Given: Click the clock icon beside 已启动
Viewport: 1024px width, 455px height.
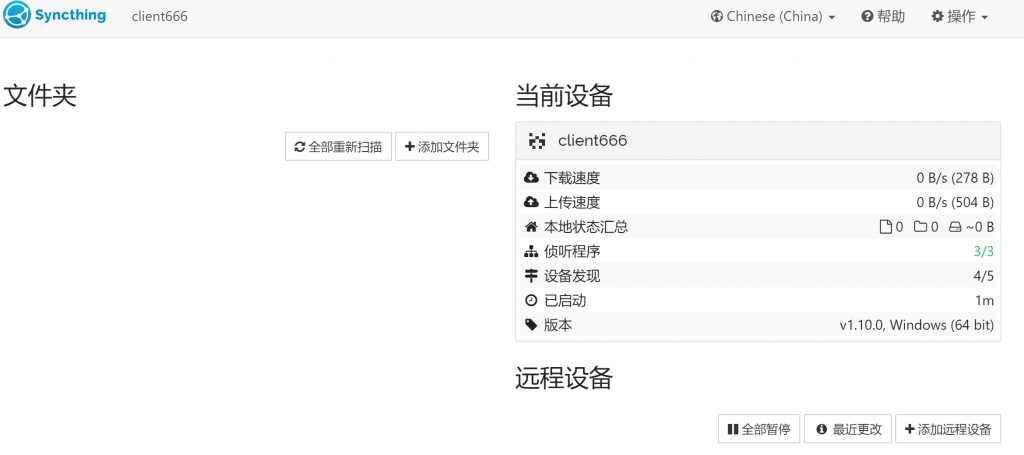Looking at the screenshot, I should pyautogui.click(x=531, y=301).
